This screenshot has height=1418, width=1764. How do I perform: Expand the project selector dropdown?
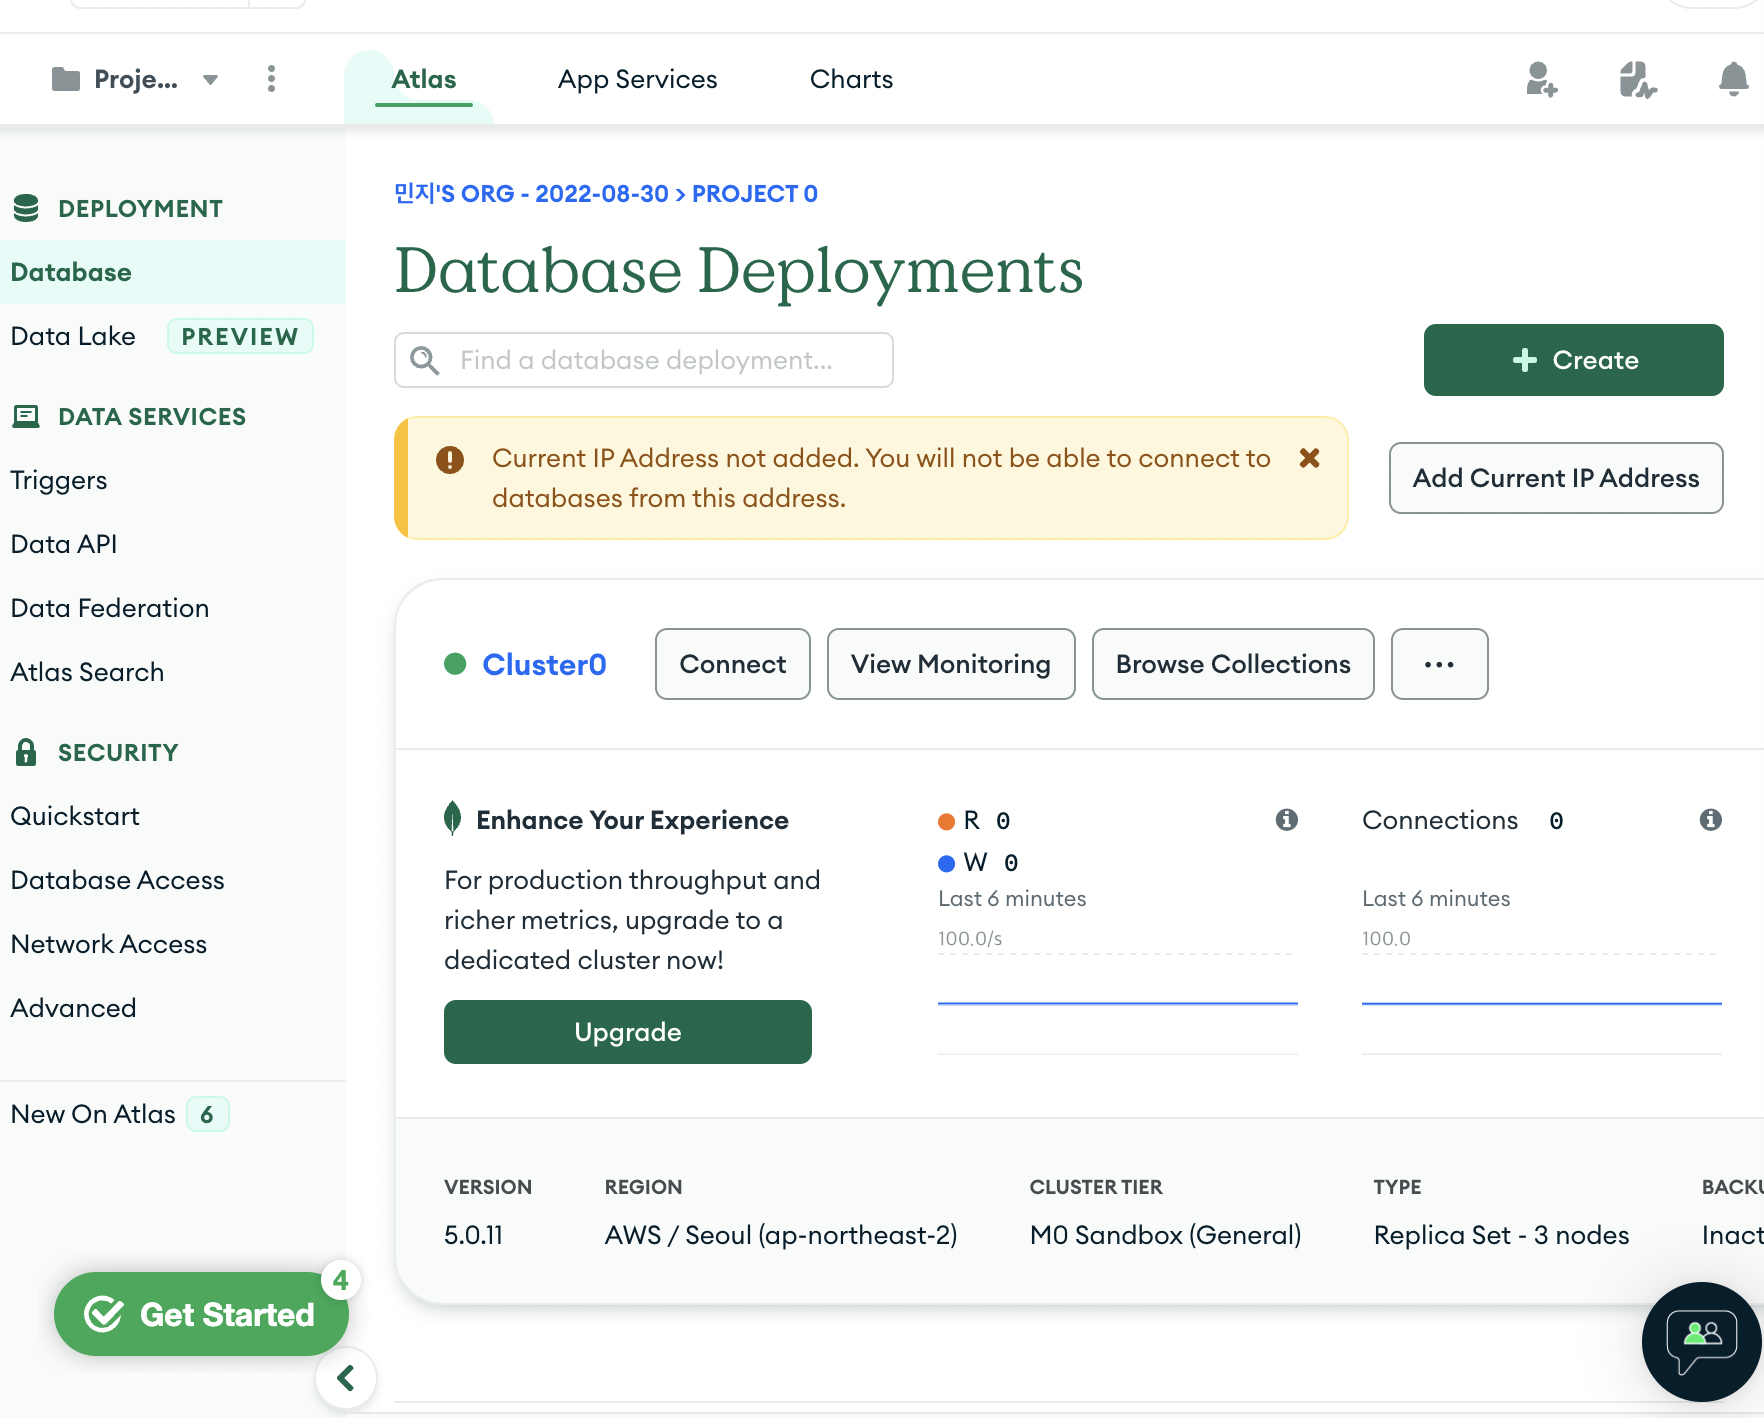click(210, 80)
